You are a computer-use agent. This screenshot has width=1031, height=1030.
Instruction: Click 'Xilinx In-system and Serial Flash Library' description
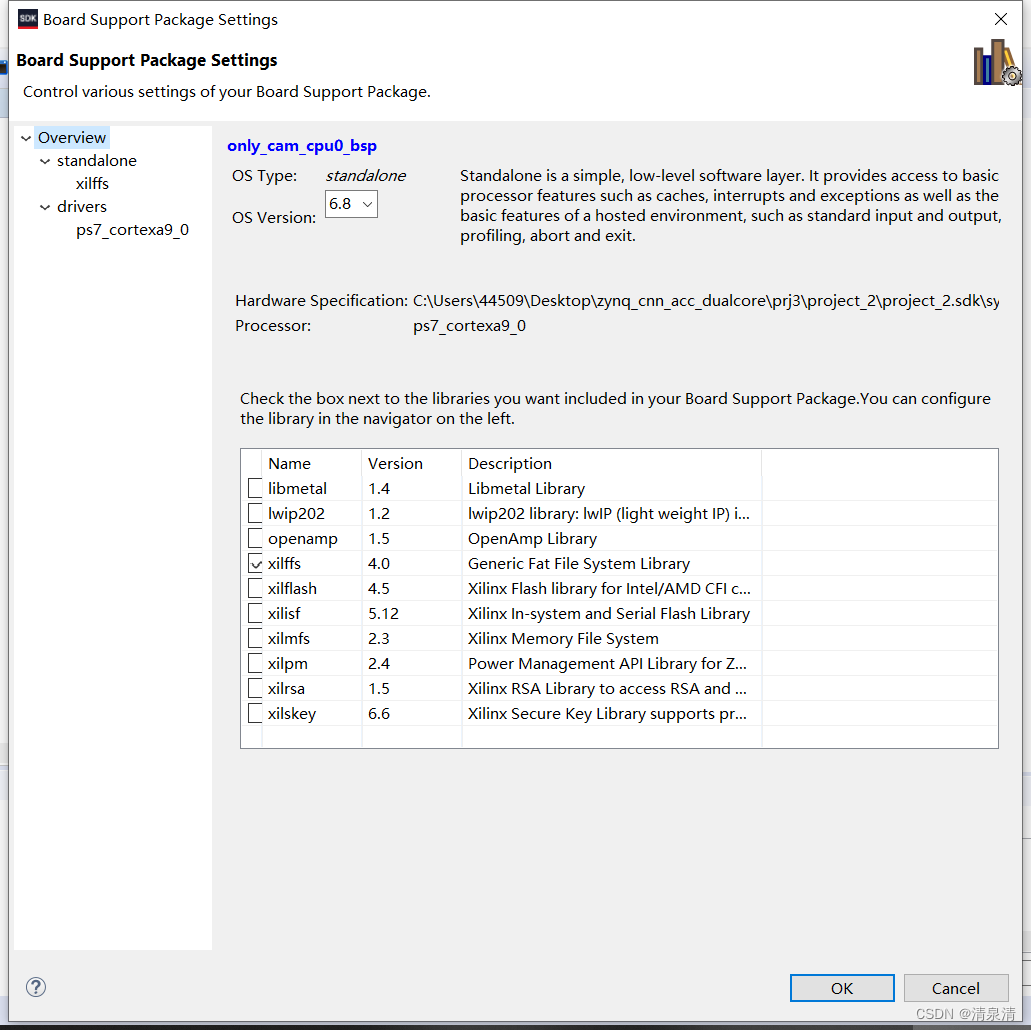(x=609, y=613)
